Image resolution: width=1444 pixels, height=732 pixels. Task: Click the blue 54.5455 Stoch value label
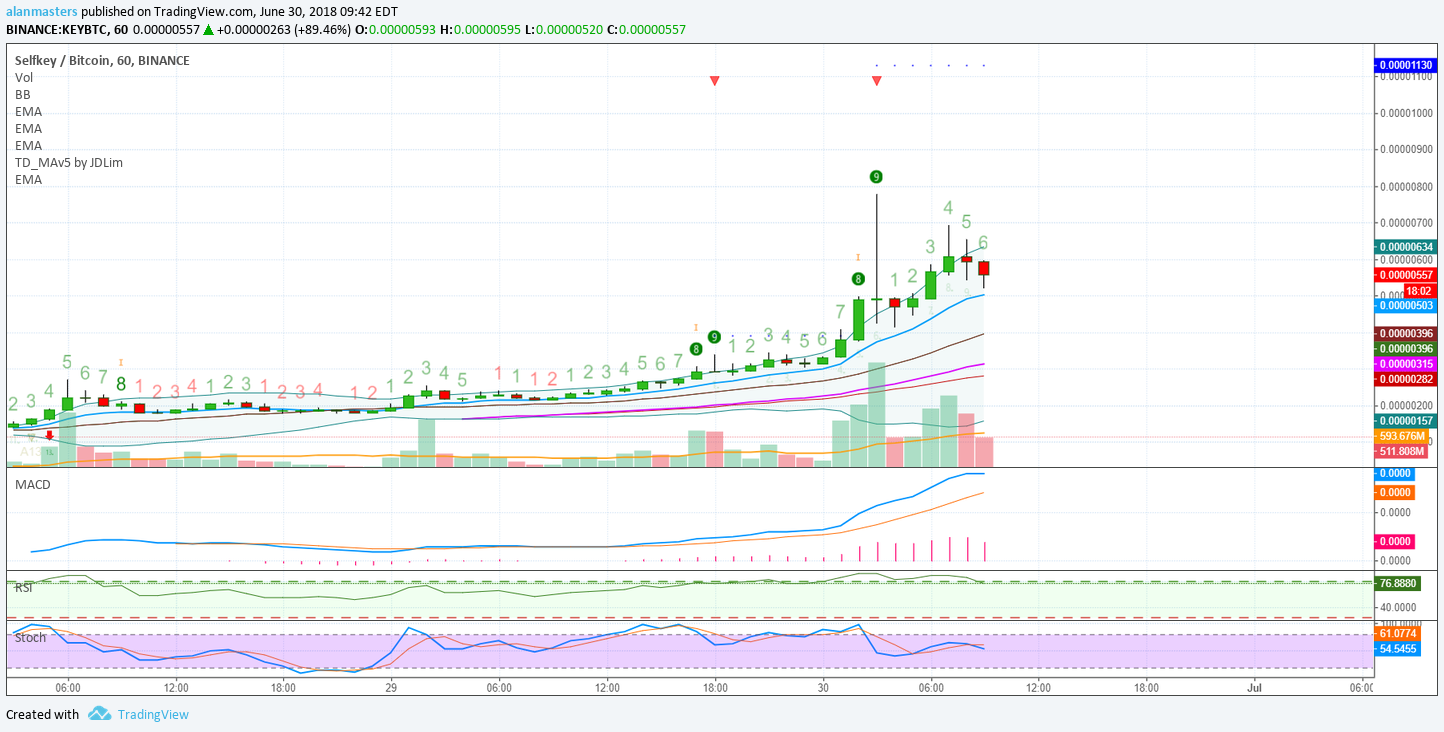[1398, 649]
